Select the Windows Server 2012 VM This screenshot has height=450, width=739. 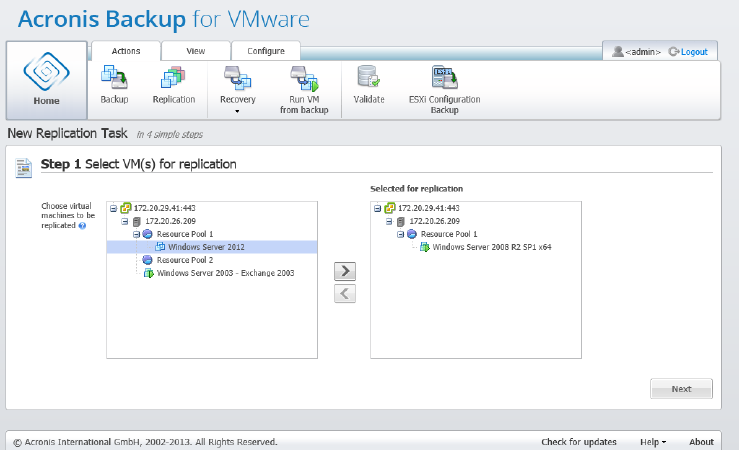click(x=212, y=247)
